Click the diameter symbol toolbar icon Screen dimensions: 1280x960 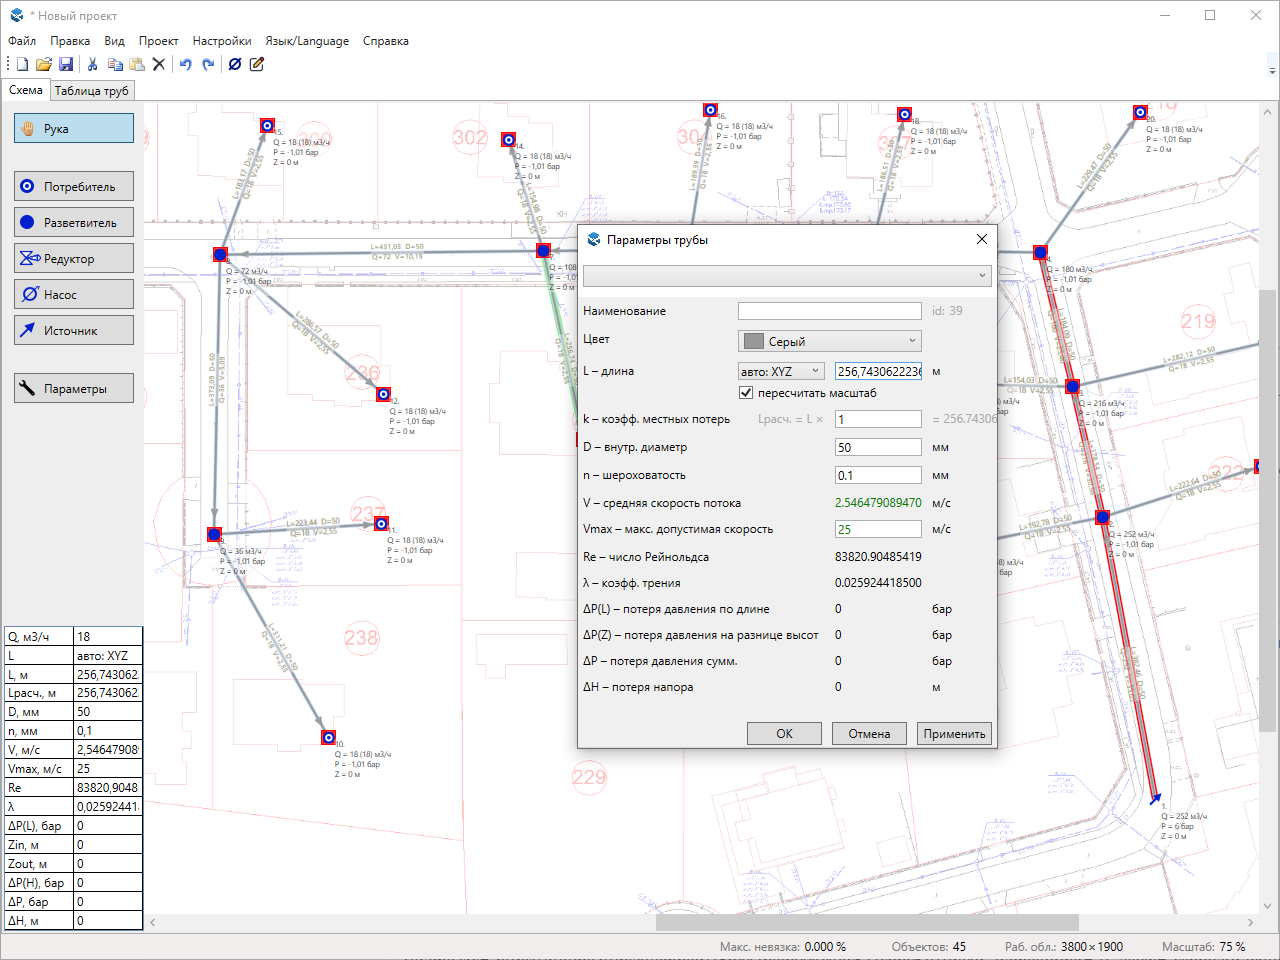point(235,64)
